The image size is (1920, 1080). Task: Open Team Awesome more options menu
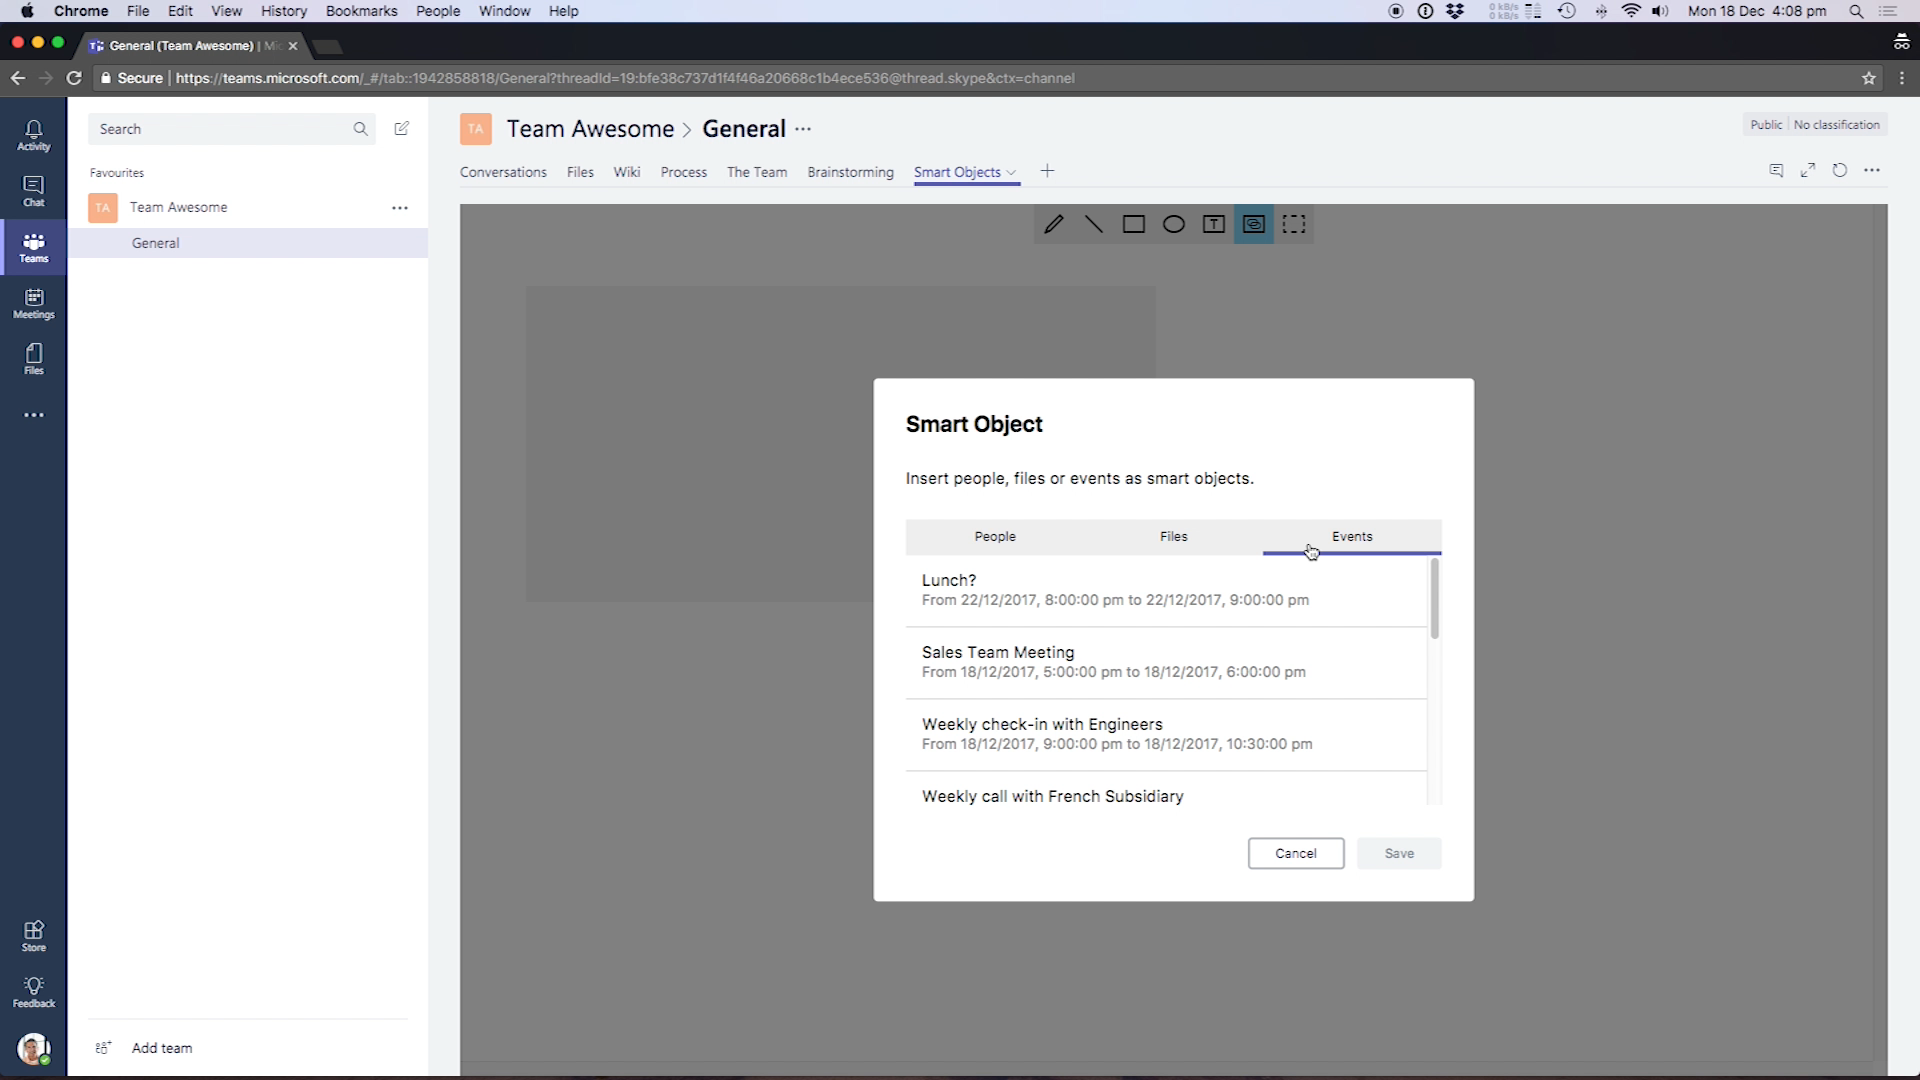400,208
